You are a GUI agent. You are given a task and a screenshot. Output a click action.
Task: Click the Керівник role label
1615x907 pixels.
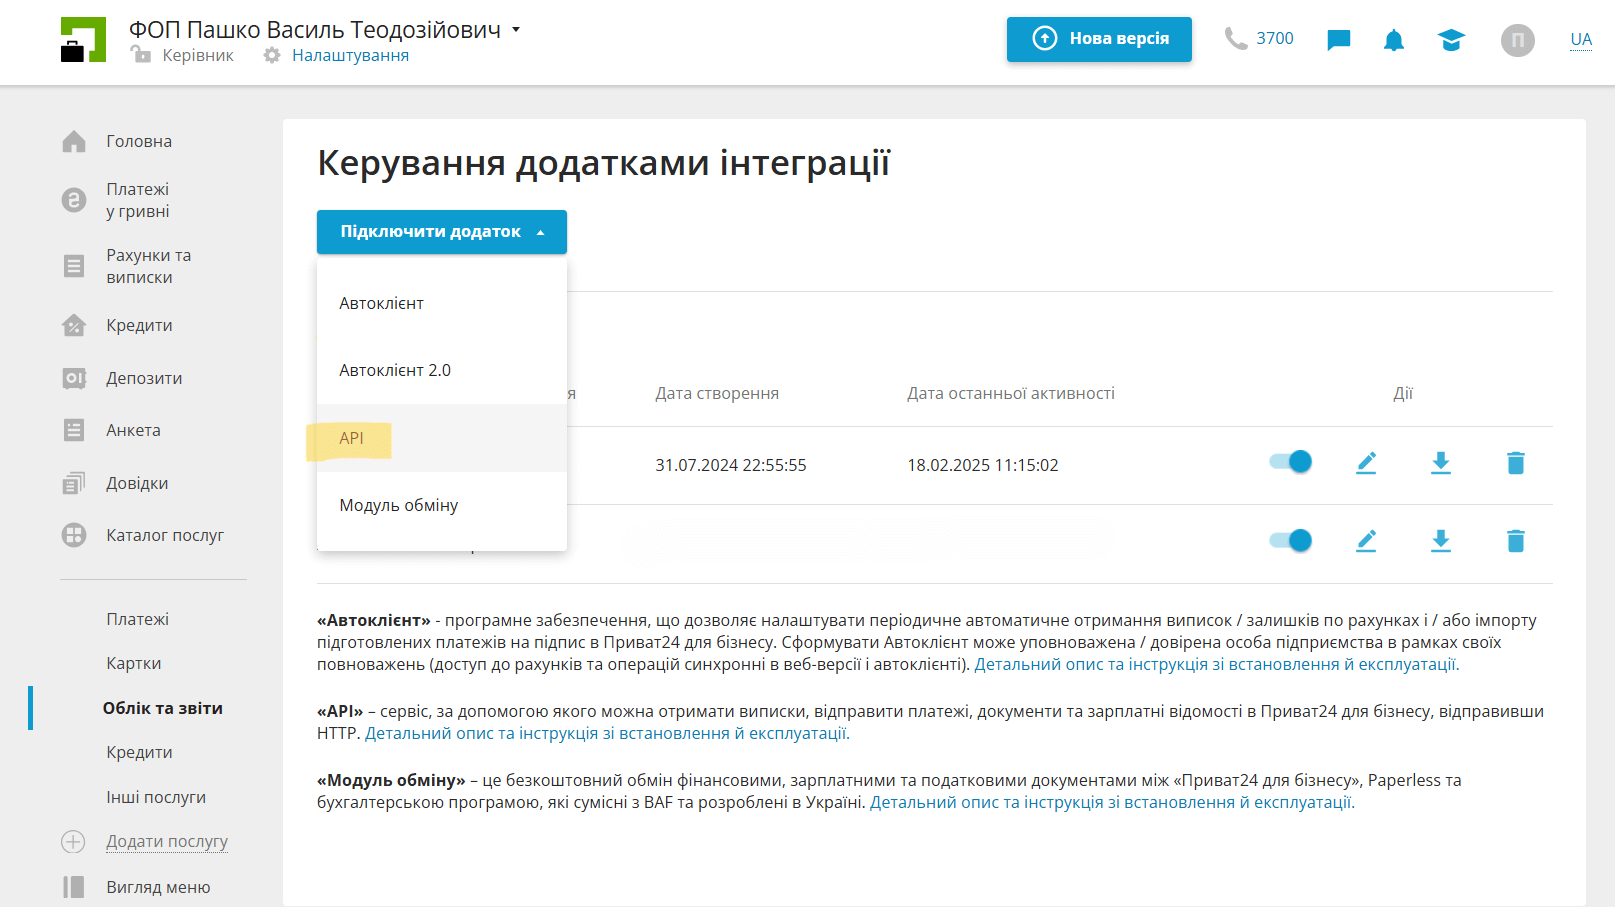[x=198, y=56]
